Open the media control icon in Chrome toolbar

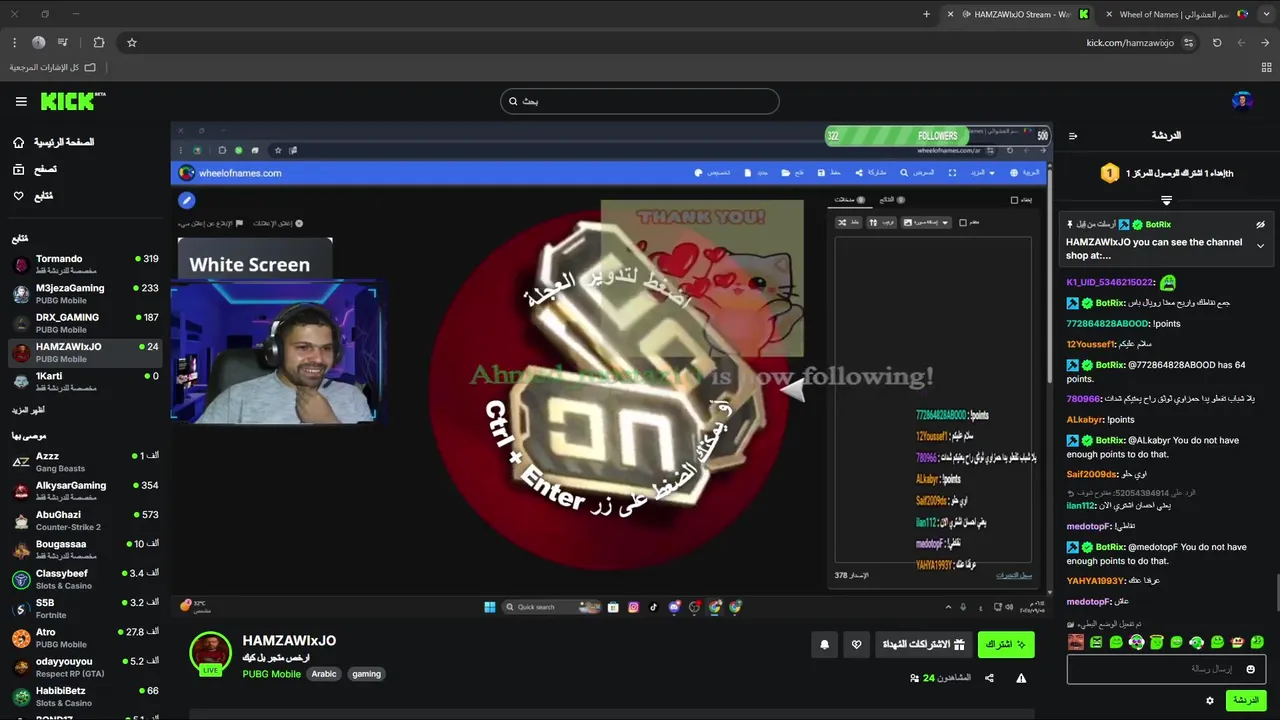[x=63, y=43]
